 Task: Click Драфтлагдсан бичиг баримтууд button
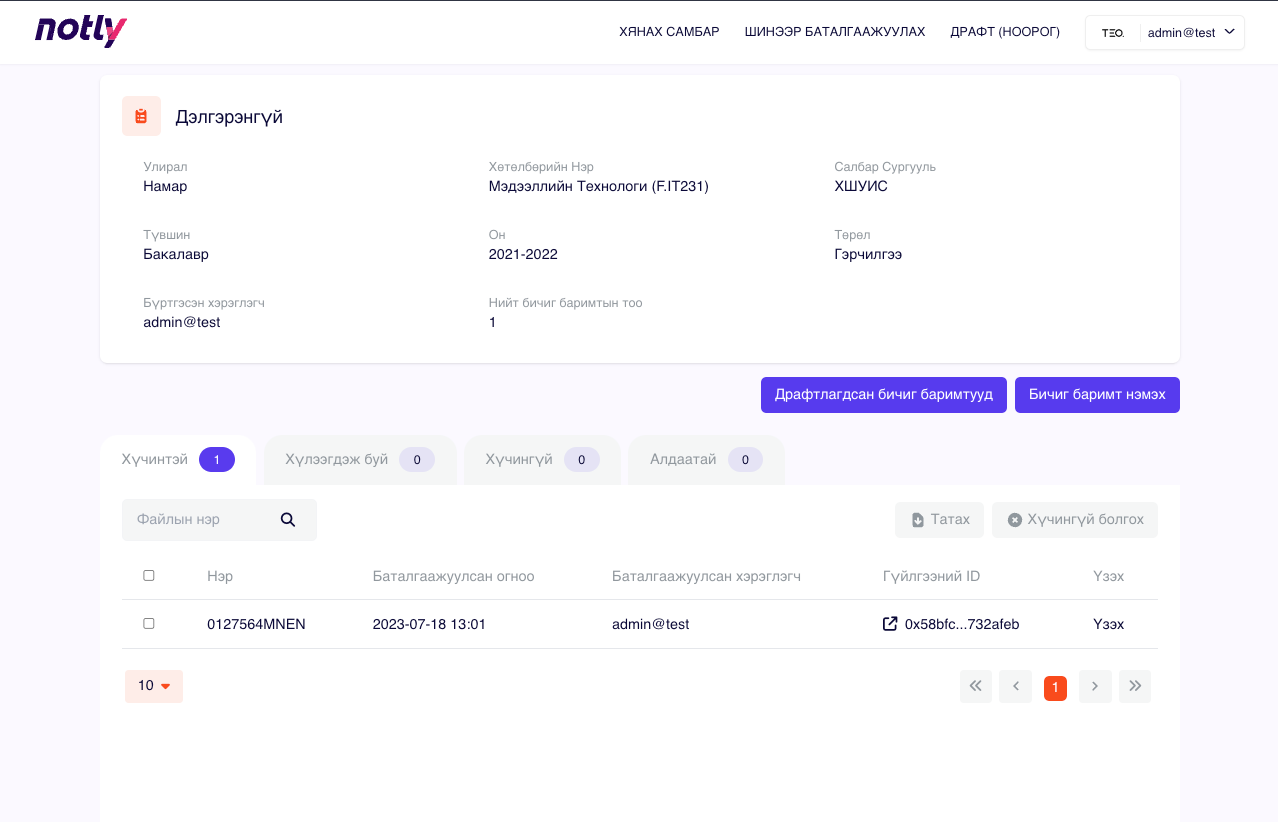883,395
